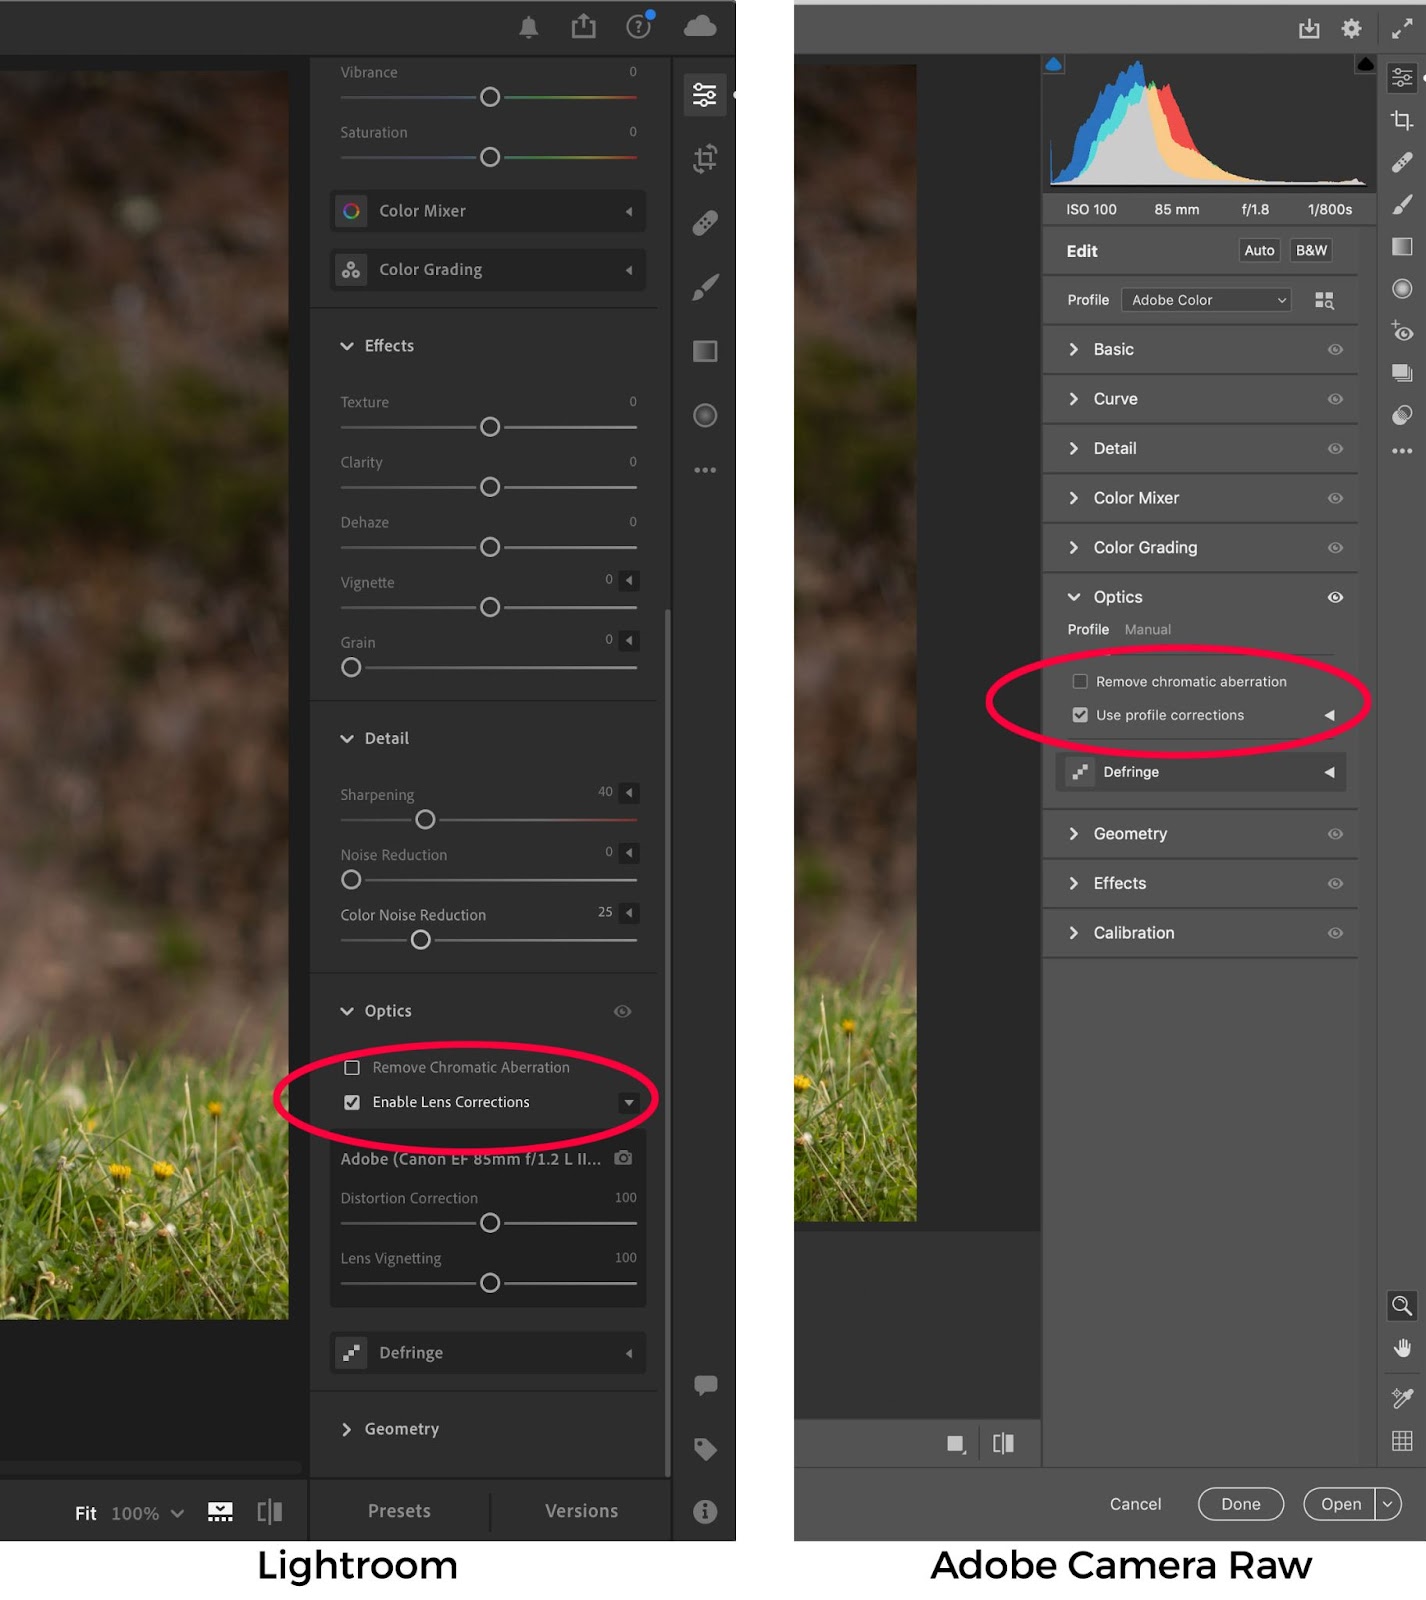Screen dimensions: 1426x1600
Task: Open Lightroom keywords tag icon
Action: (x=705, y=1448)
